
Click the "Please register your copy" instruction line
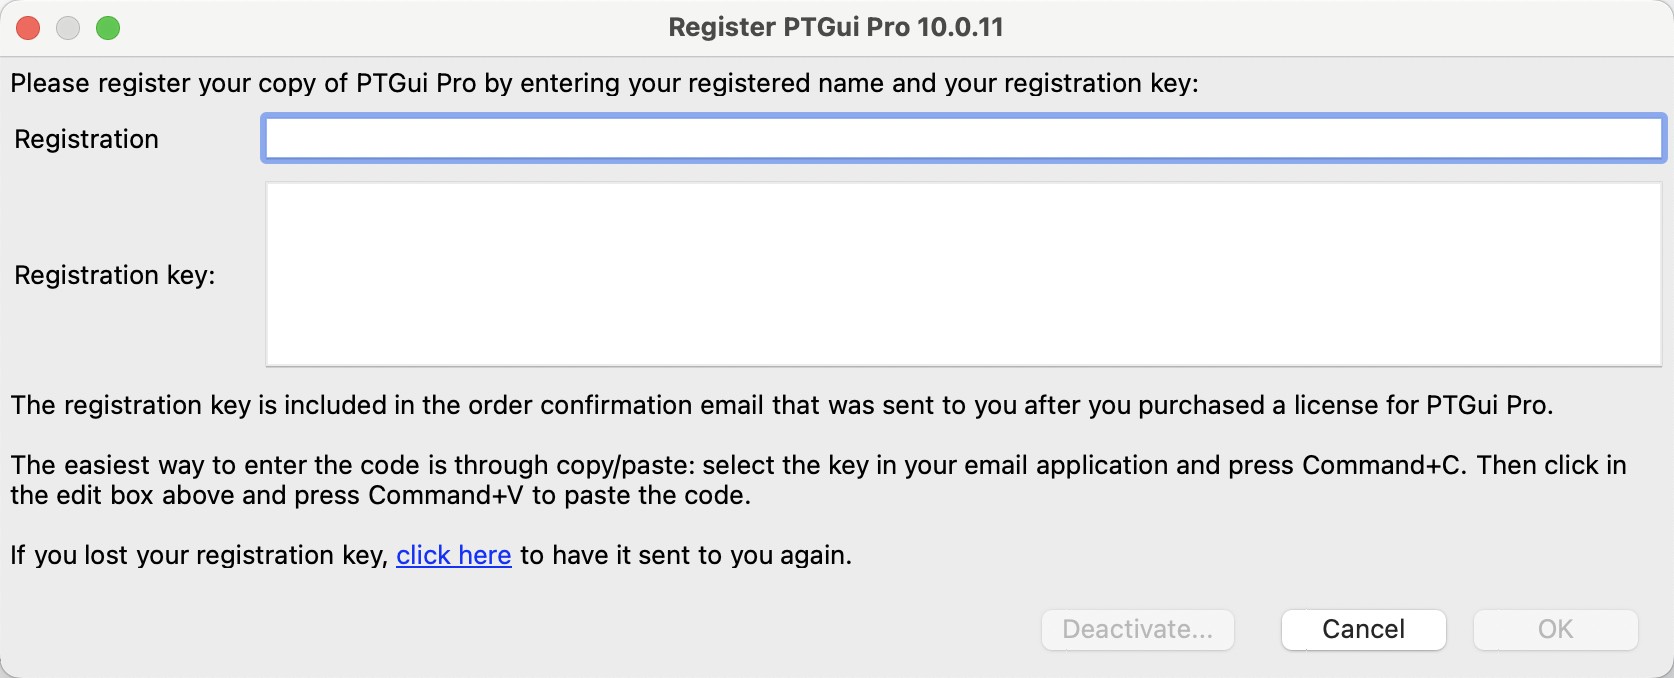[604, 83]
